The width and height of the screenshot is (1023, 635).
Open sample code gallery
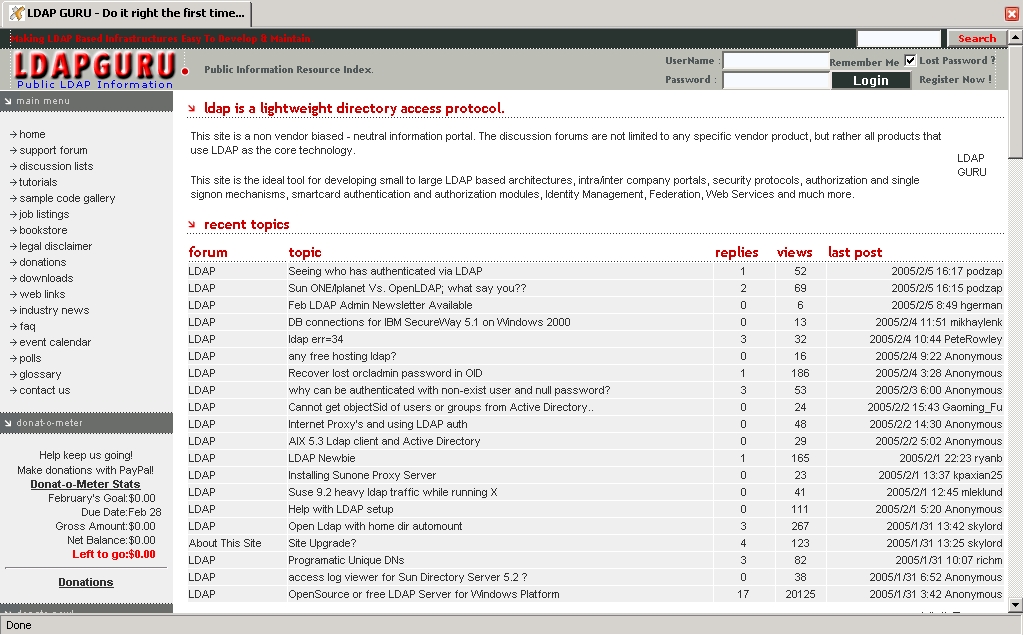67,198
